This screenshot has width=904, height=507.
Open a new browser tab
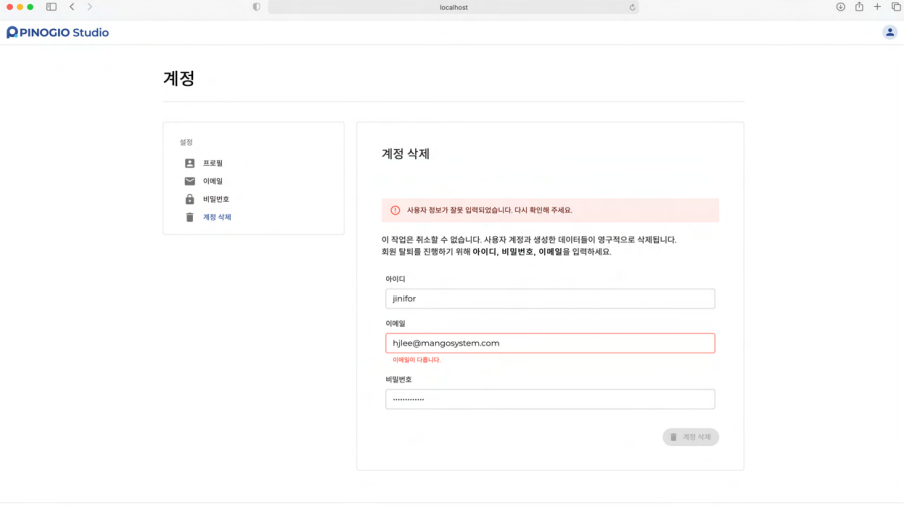pos(877,7)
